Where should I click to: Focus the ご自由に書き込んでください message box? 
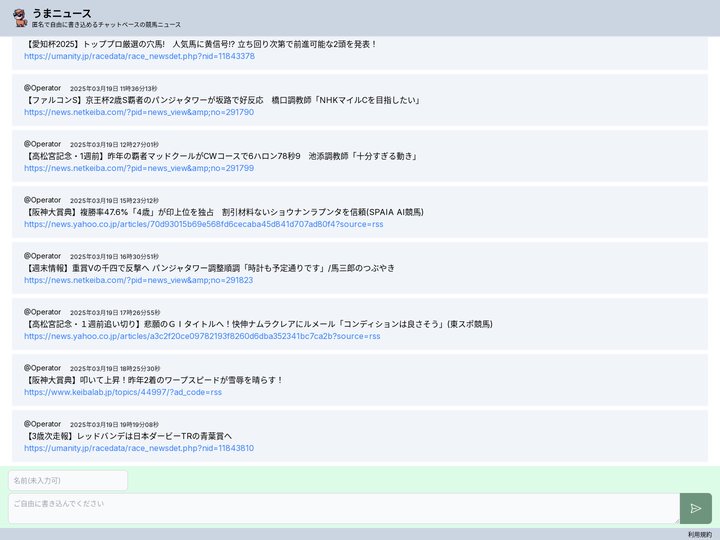(x=344, y=508)
